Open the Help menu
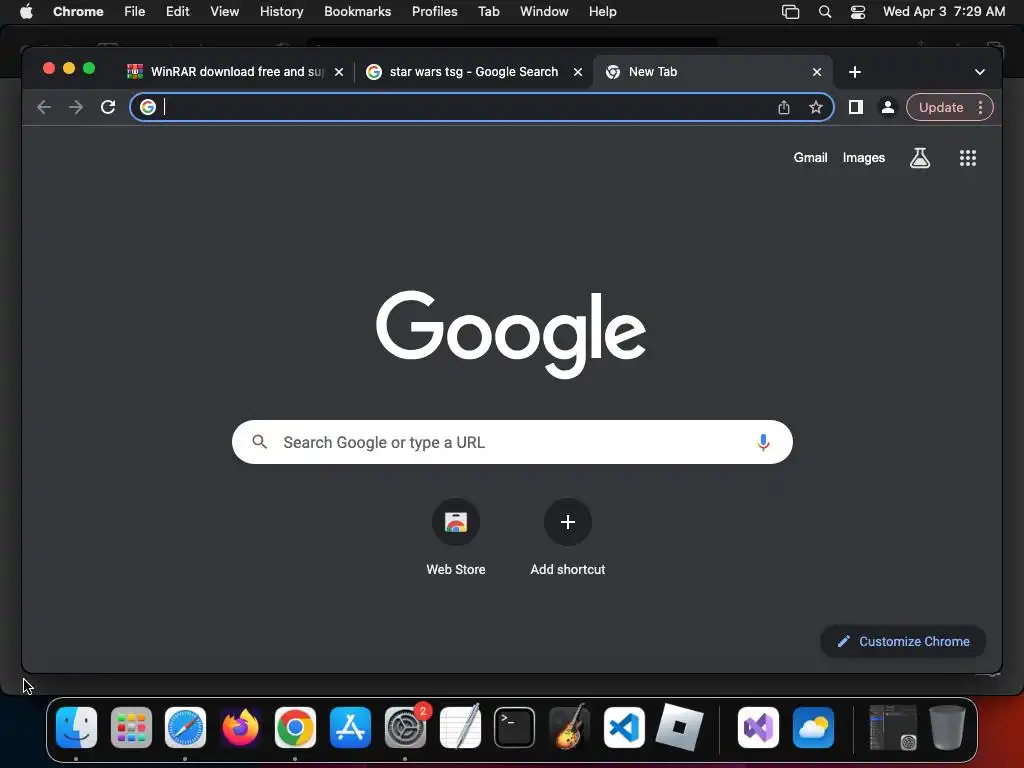This screenshot has width=1024, height=768. [602, 11]
